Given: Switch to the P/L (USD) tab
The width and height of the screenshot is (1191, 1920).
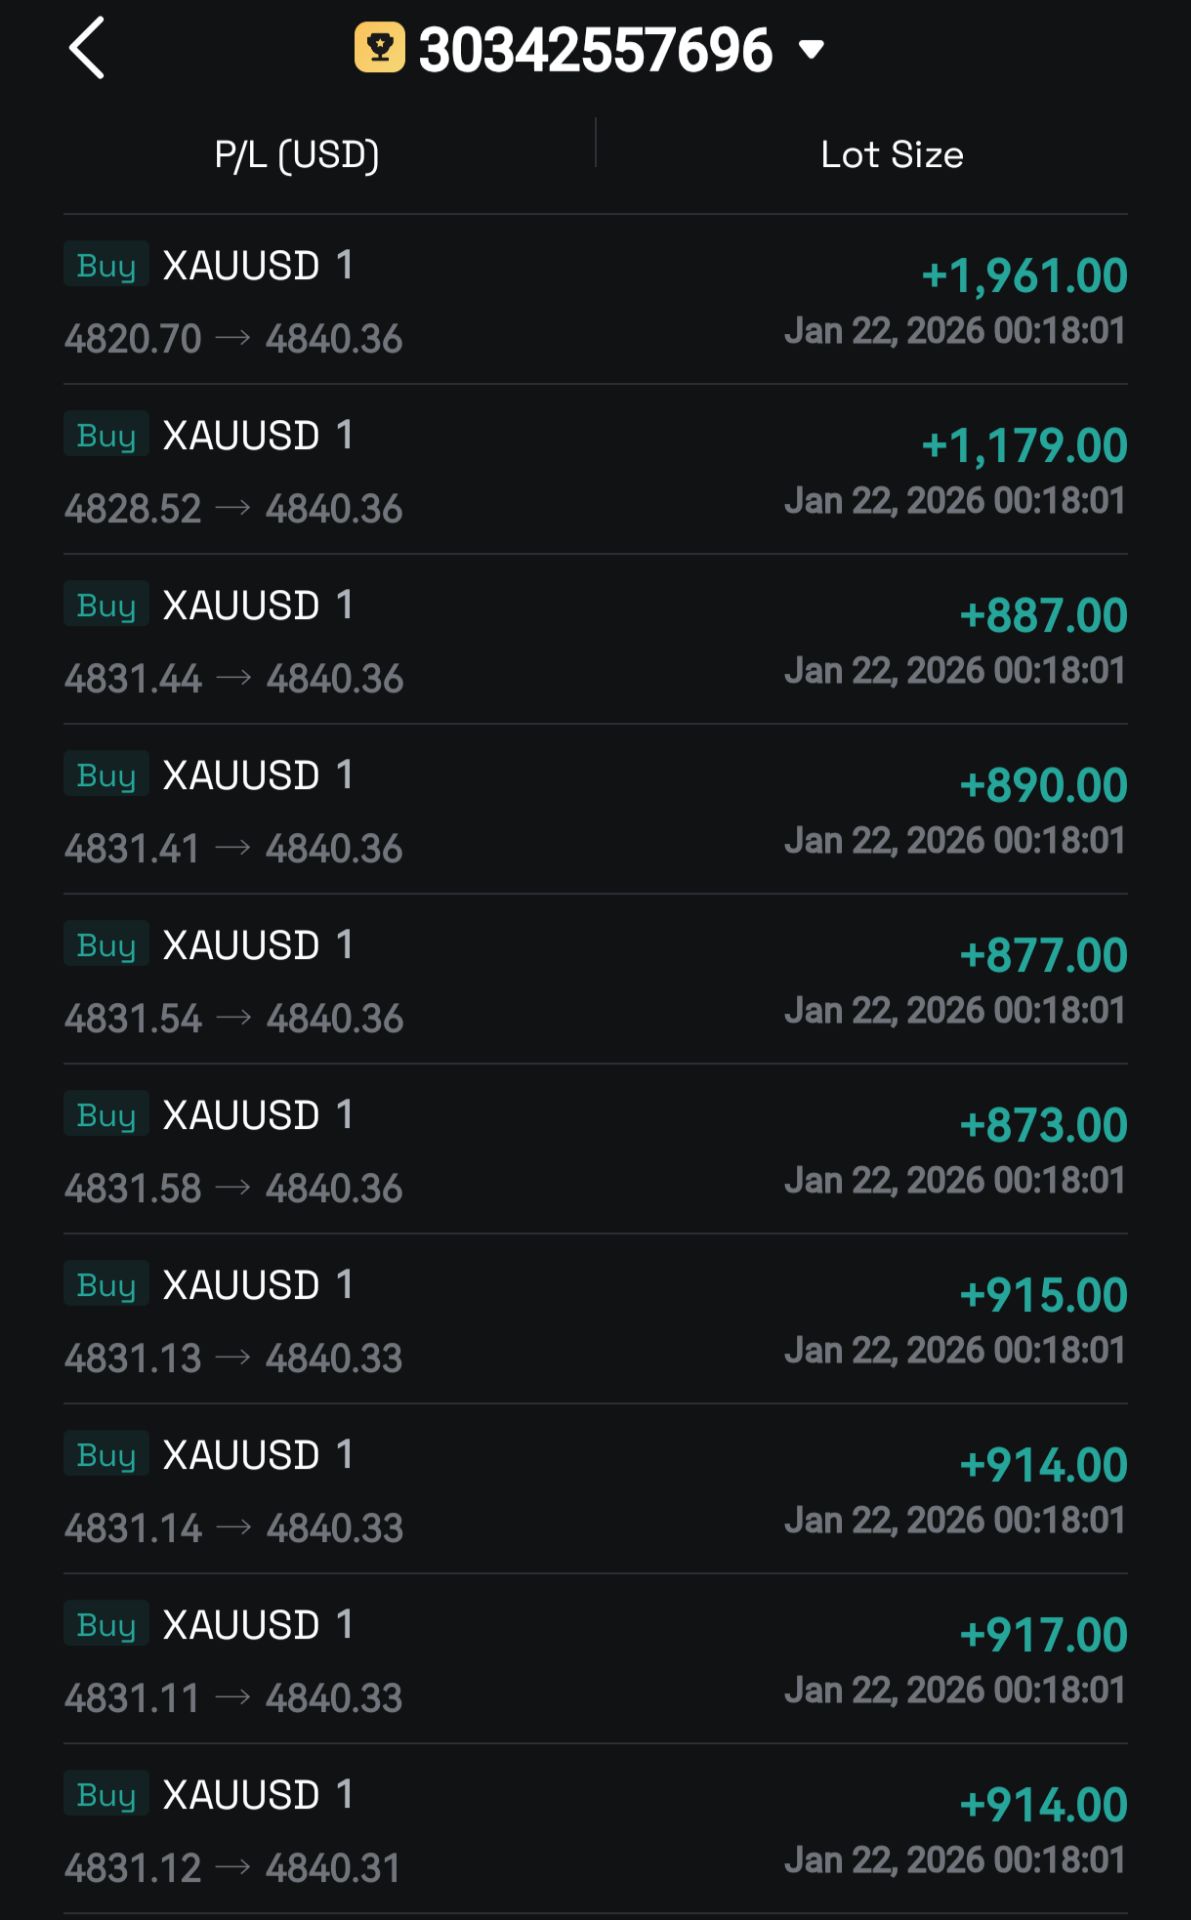Looking at the screenshot, I should [x=297, y=155].
